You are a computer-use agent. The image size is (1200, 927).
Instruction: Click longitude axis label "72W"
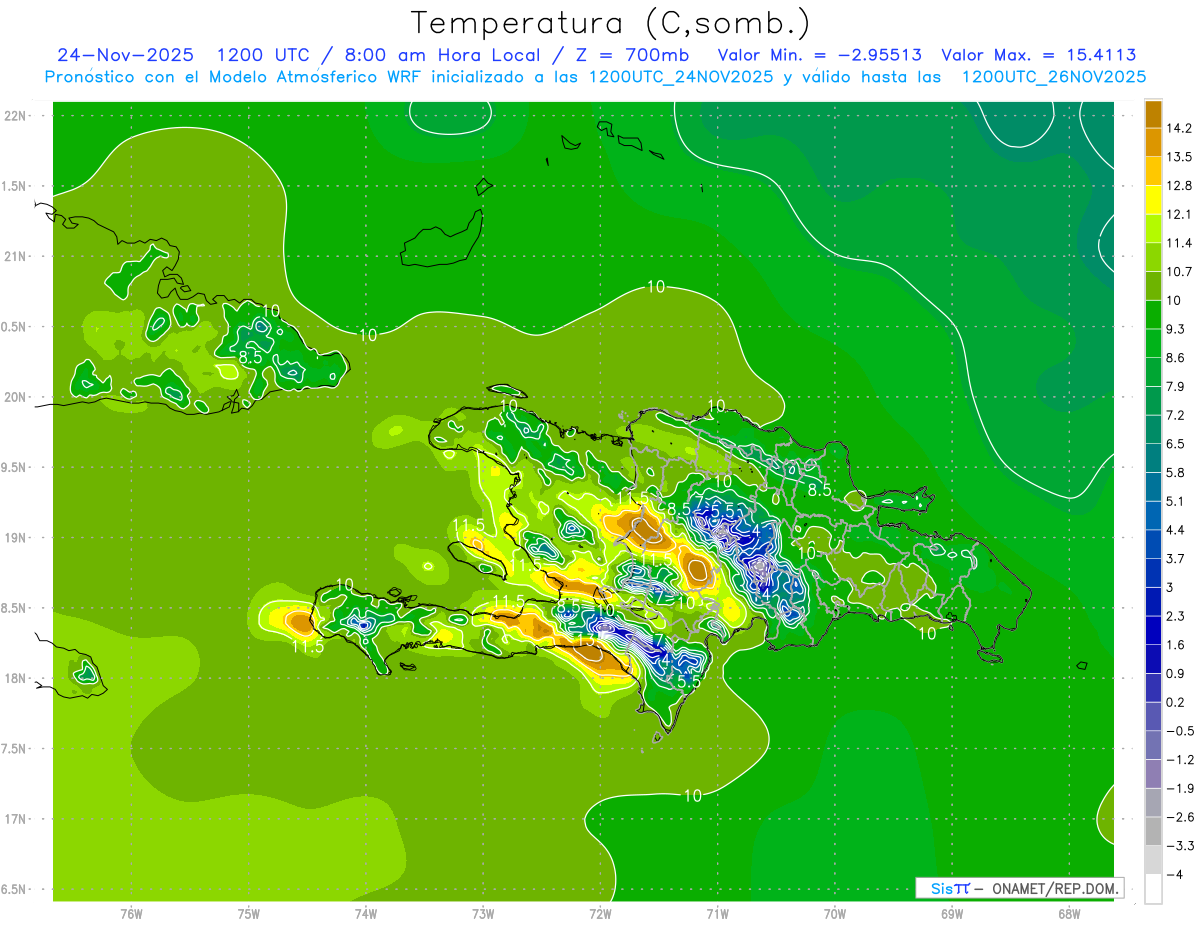point(600,913)
